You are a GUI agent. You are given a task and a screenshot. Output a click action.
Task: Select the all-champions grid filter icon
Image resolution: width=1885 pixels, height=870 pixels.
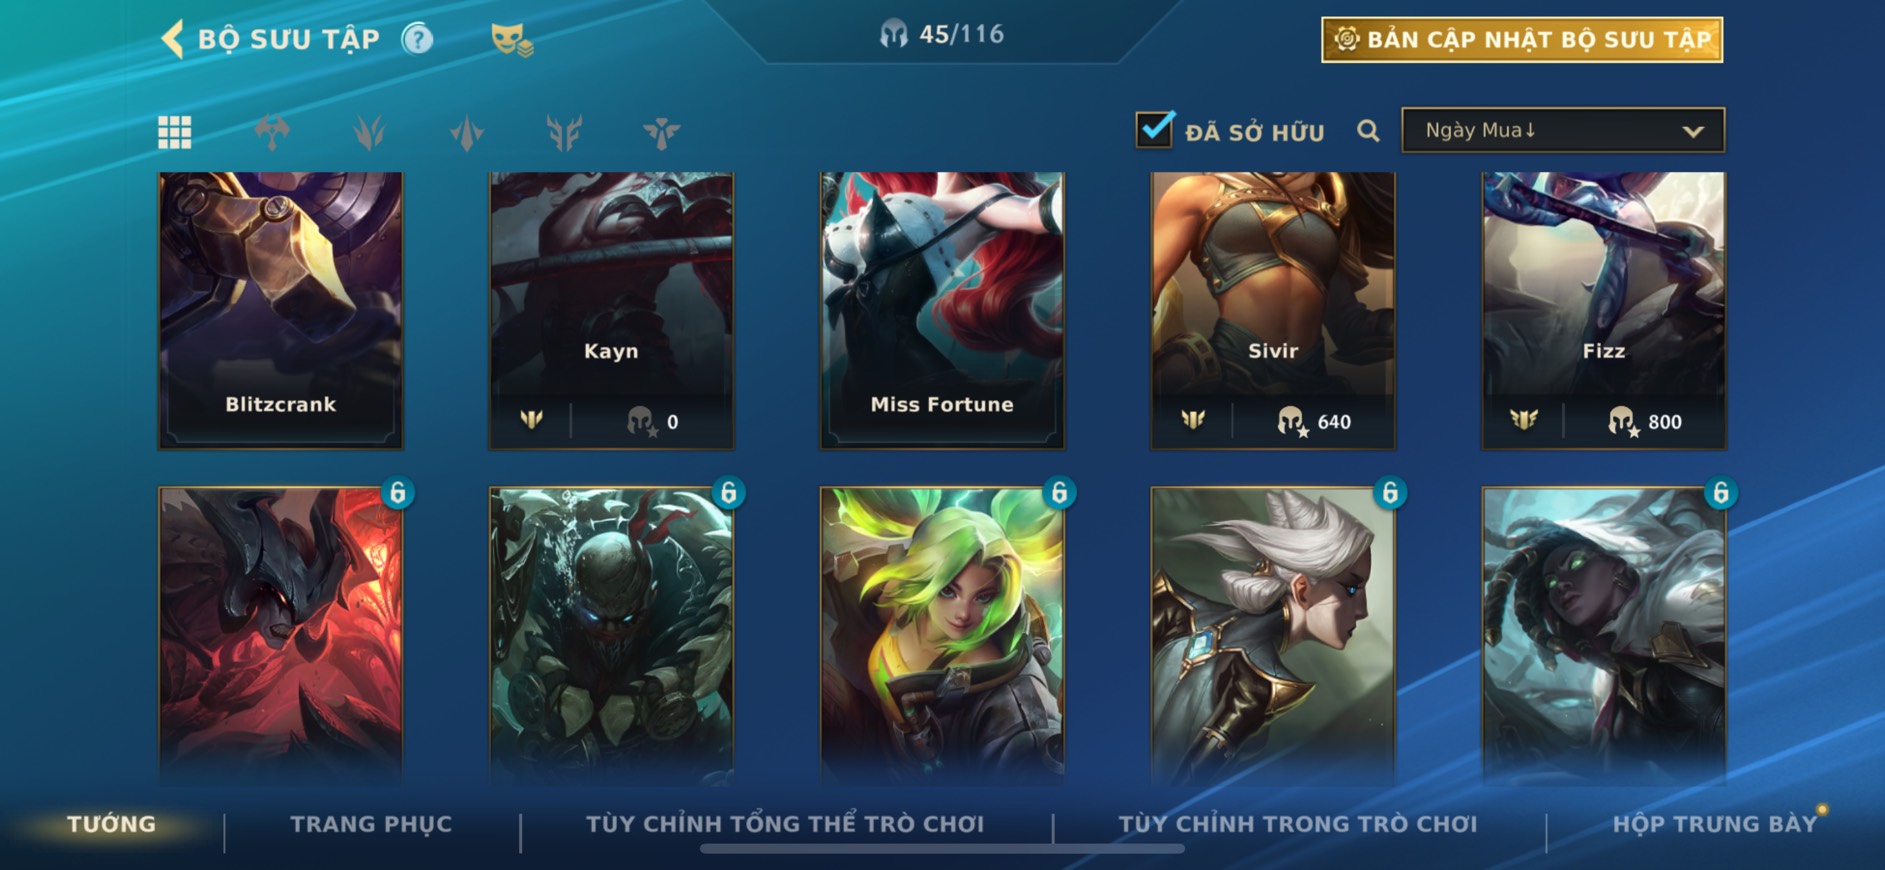pos(175,132)
